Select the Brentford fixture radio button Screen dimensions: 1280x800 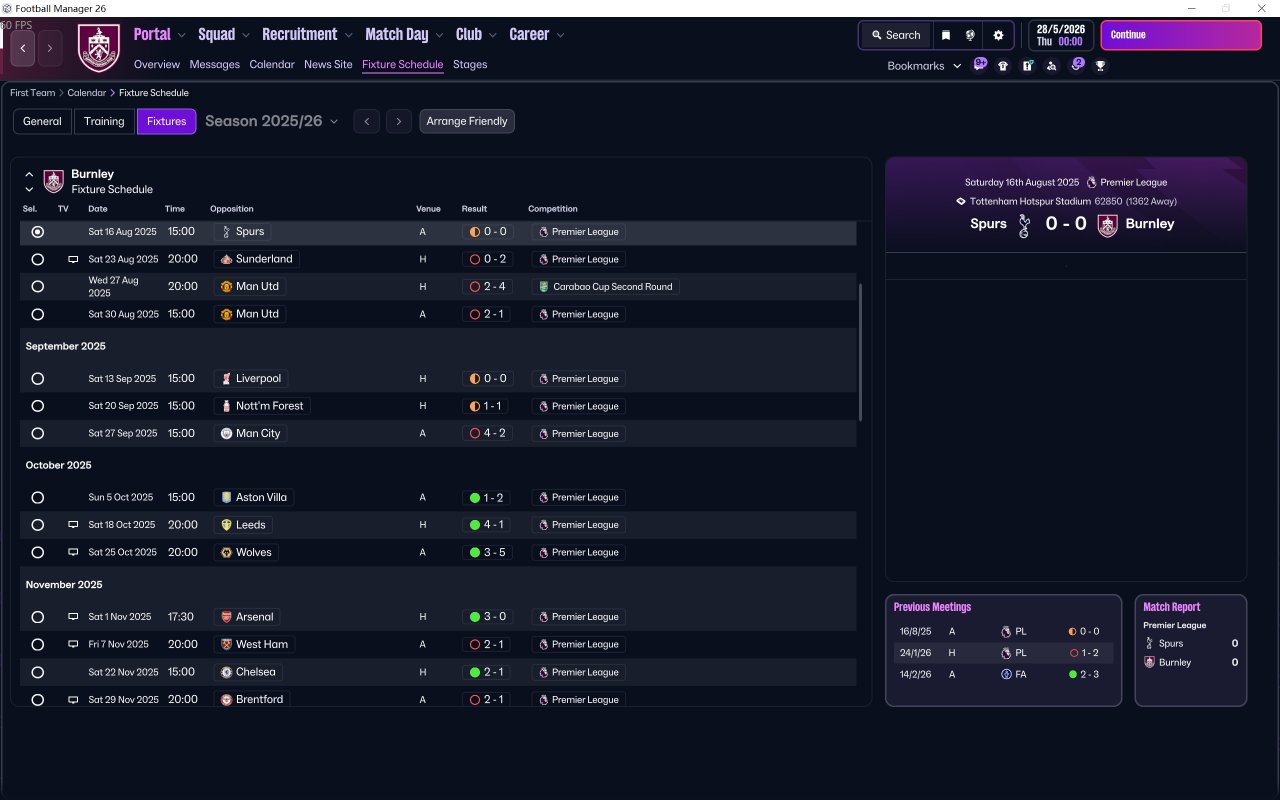[38, 700]
